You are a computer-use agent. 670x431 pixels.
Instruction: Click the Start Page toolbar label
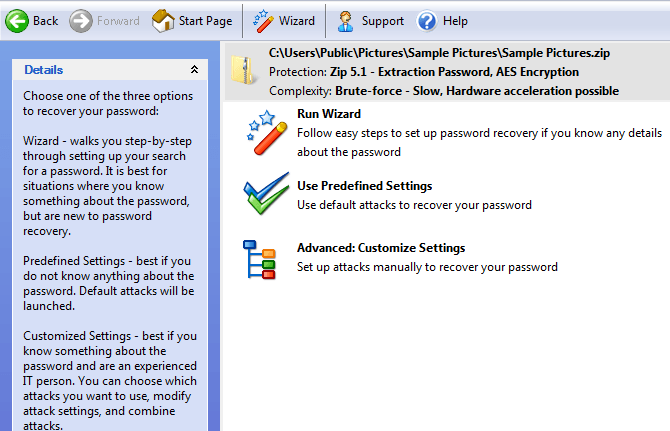pyautogui.click(x=205, y=20)
